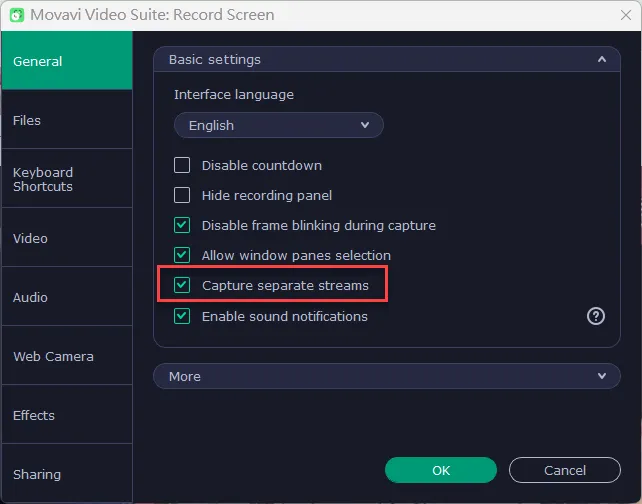Close the Record Screen settings window

(626, 15)
